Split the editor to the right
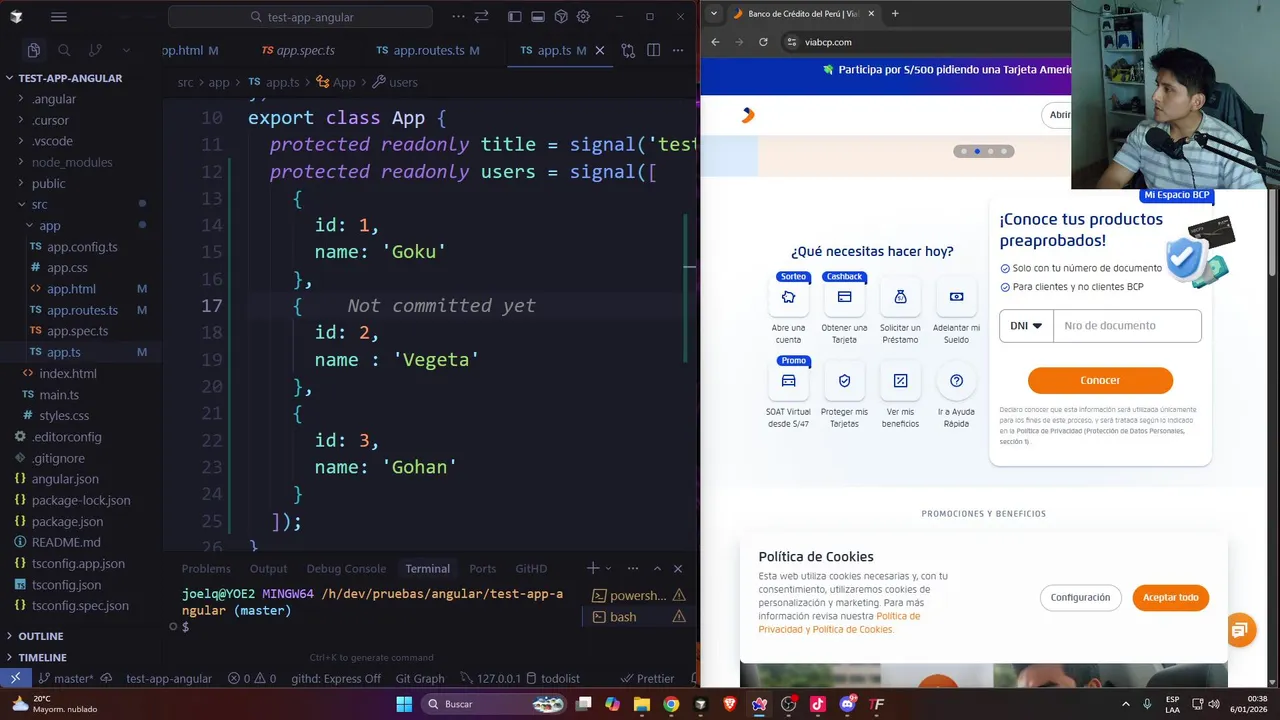The width and height of the screenshot is (1280, 720). 653,50
